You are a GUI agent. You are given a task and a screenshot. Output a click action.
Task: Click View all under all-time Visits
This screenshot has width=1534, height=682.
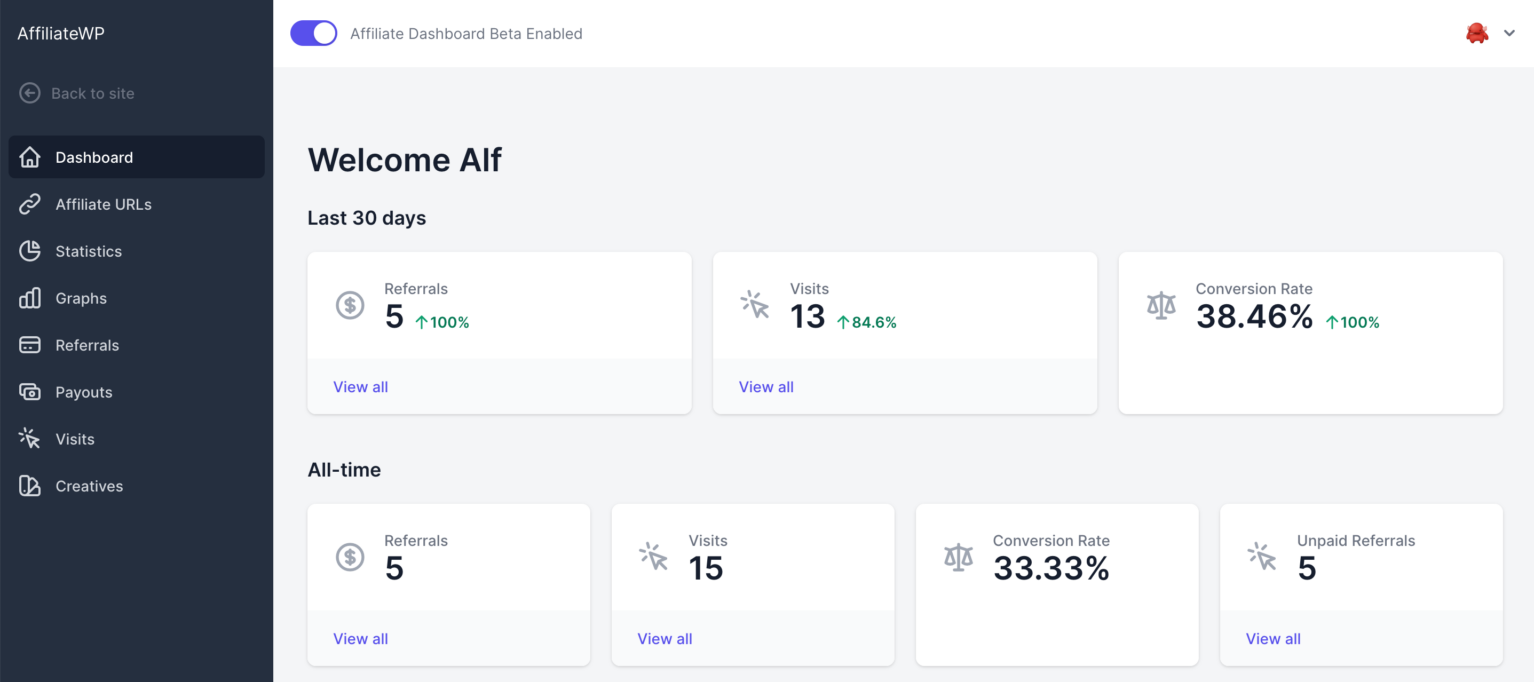click(664, 639)
